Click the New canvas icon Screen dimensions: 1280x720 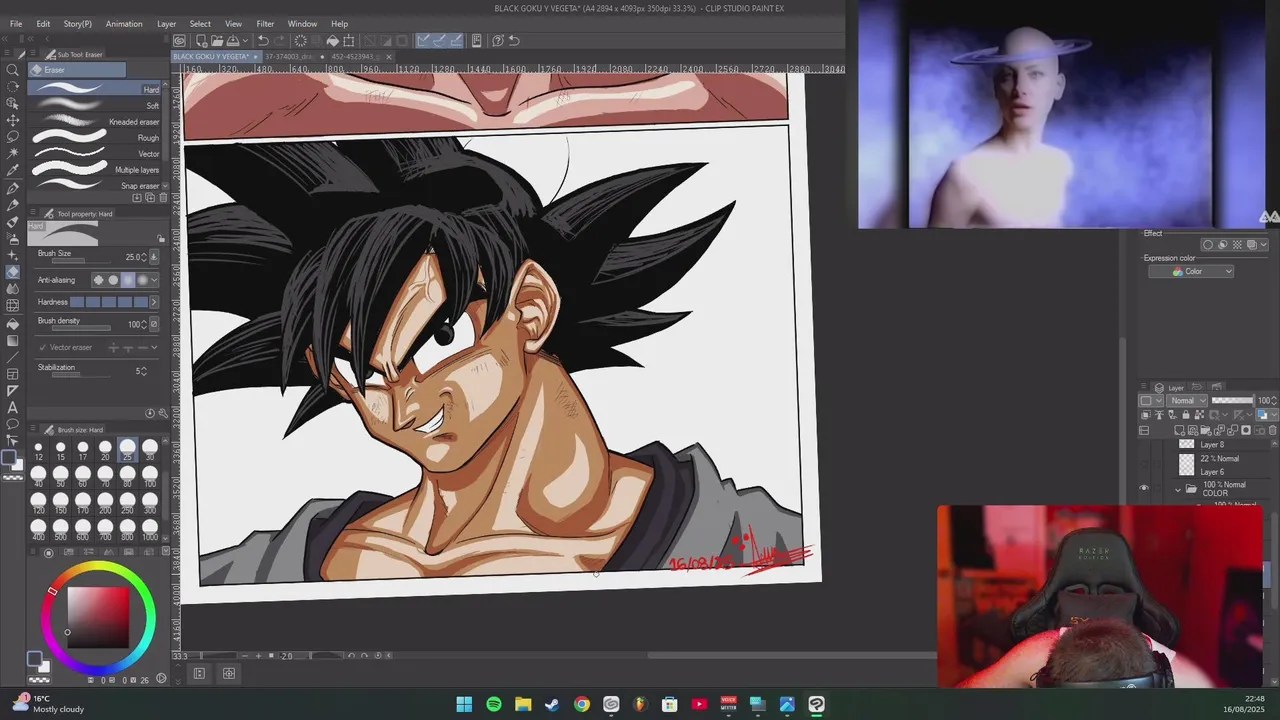coord(201,41)
